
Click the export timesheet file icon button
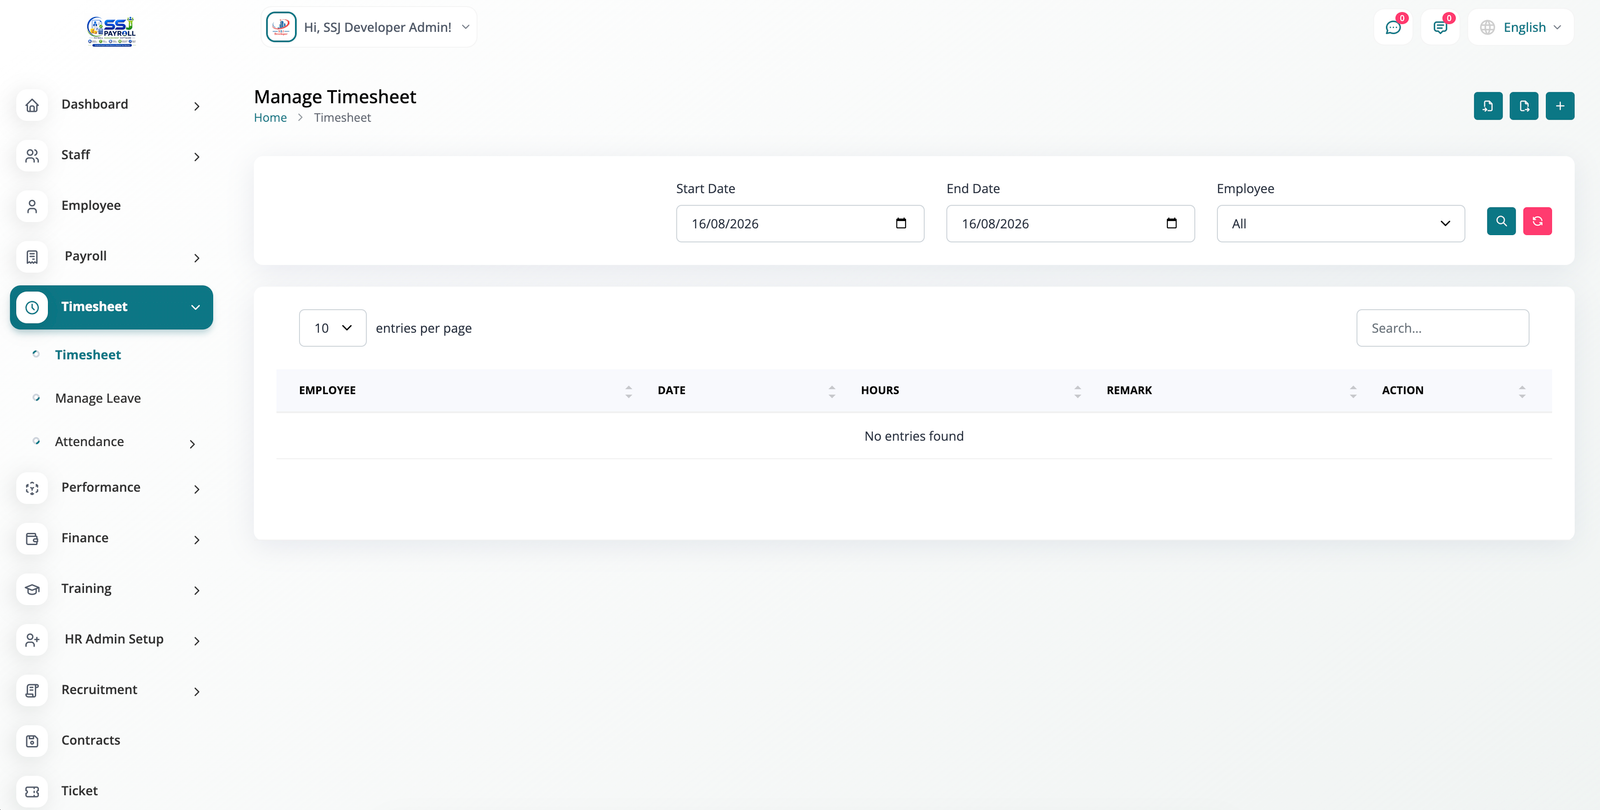pyautogui.click(x=1524, y=106)
